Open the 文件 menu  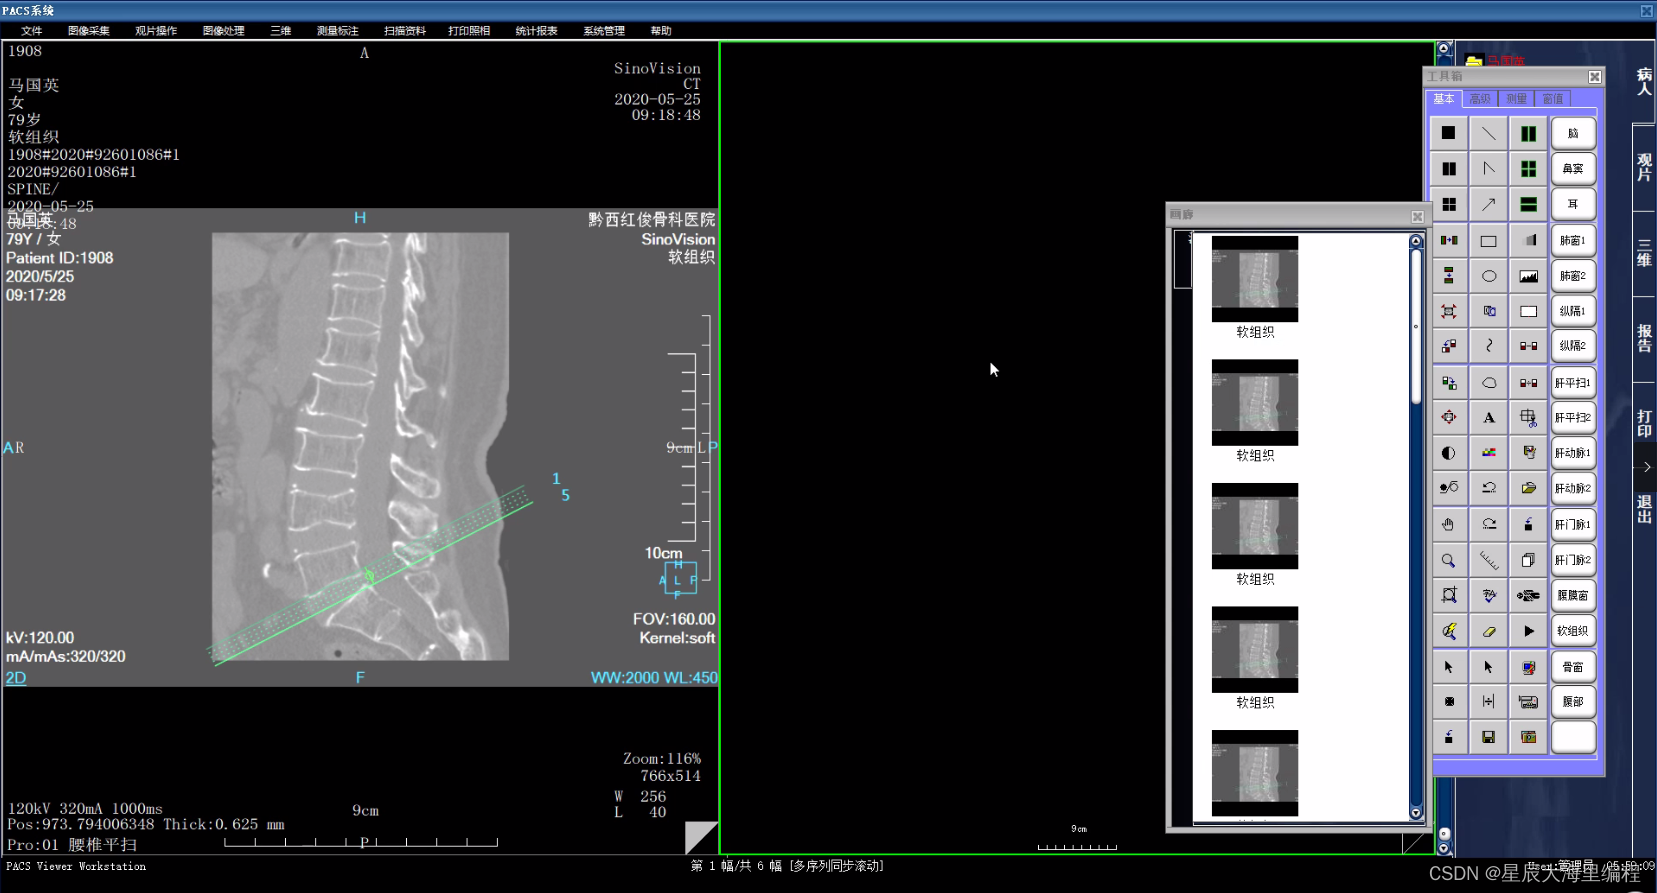pyautogui.click(x=32, y=31)
